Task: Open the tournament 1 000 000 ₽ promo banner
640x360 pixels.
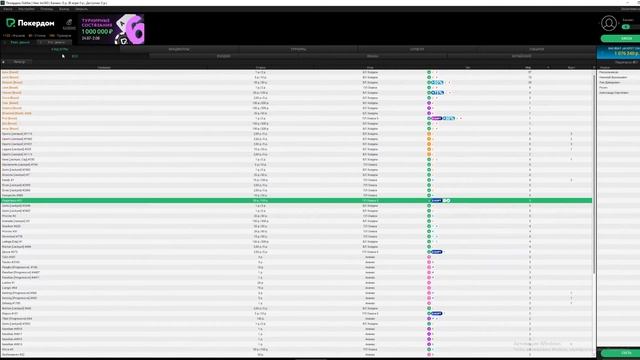Action: (112, 29)
